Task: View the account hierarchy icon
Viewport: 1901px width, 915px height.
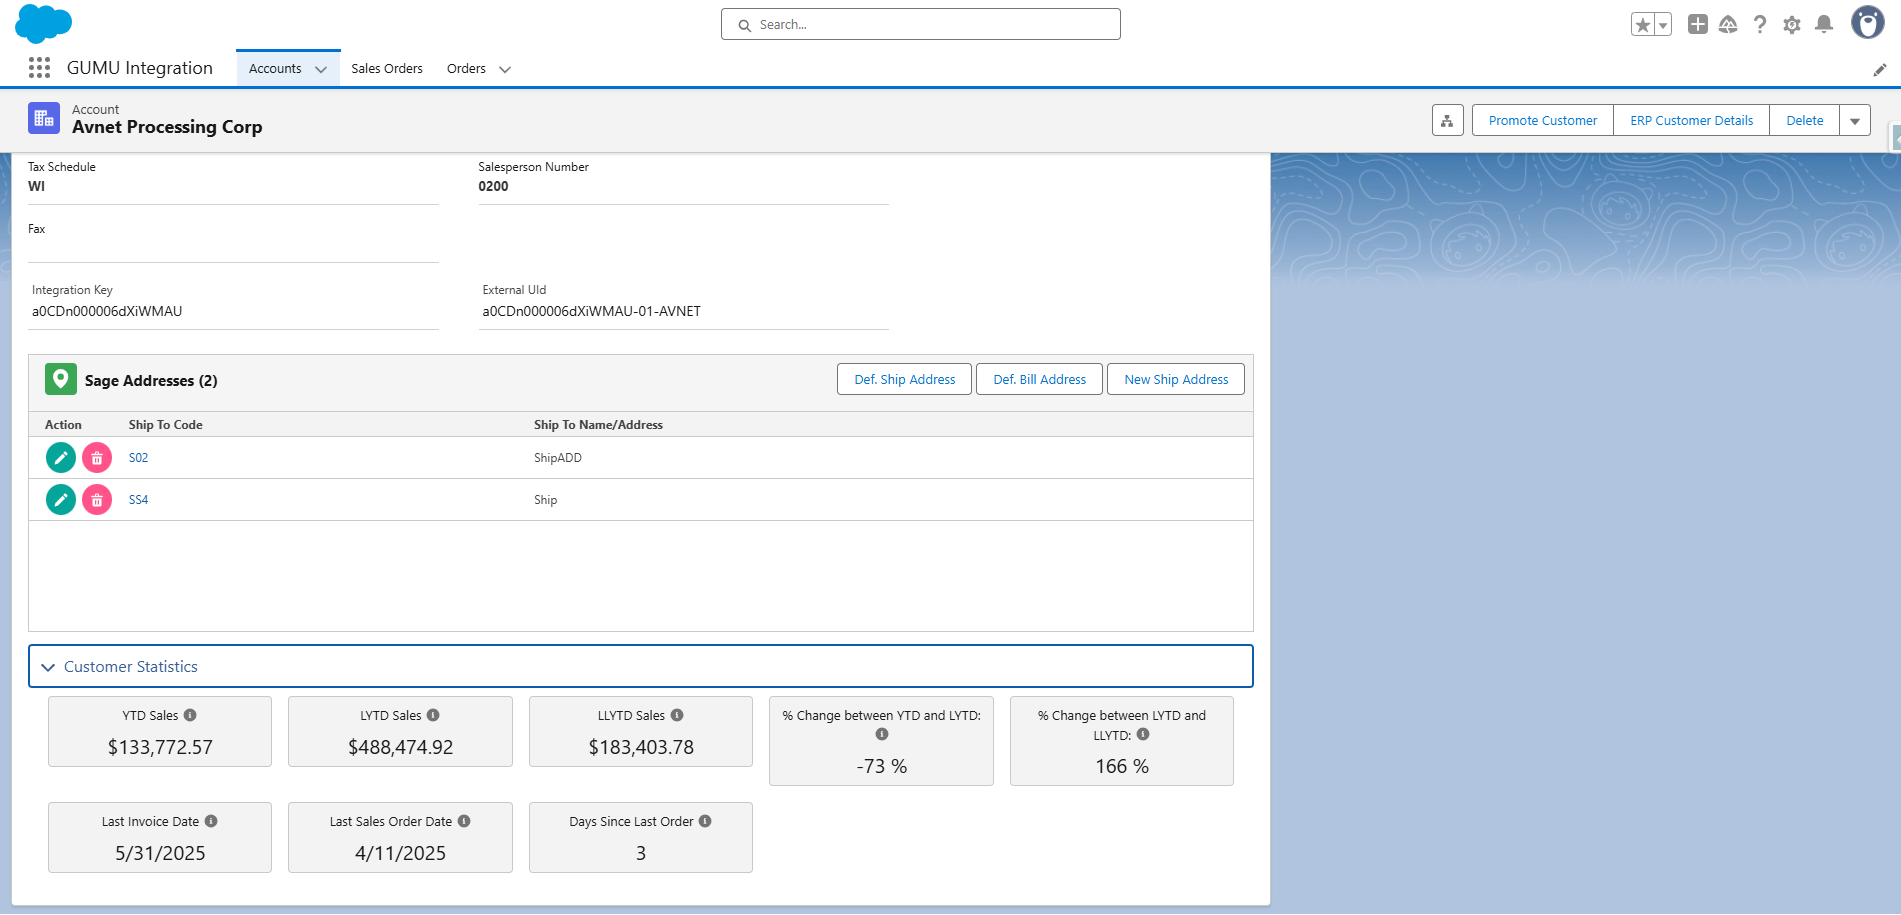Action: pyautogui.click(x=1447, y=121)
